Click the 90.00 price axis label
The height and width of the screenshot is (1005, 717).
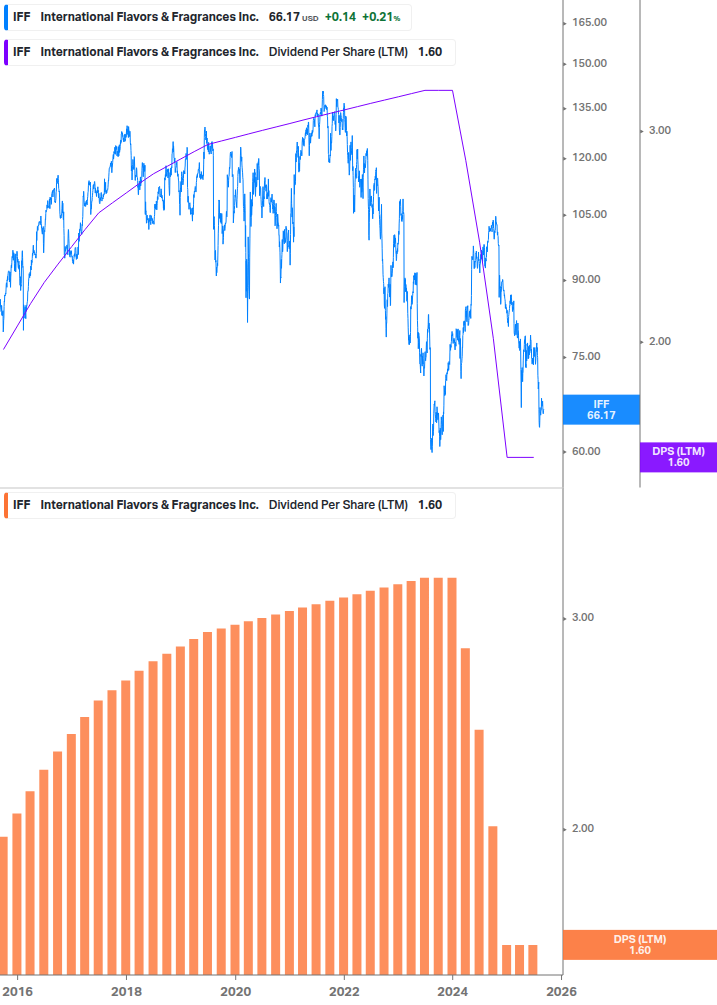tap(586, 279)
